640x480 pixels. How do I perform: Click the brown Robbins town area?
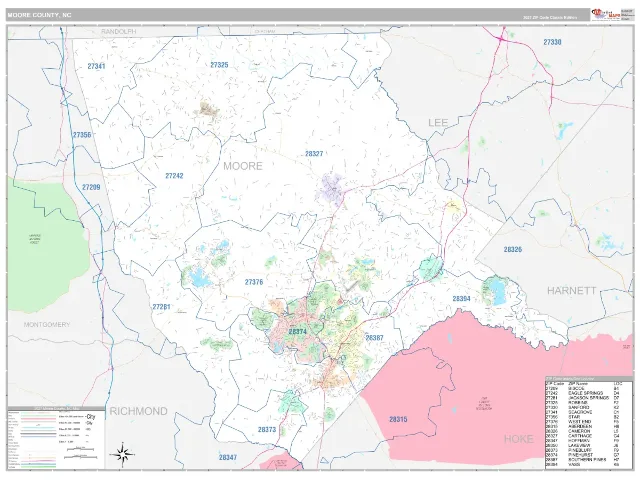pos(209,109)
